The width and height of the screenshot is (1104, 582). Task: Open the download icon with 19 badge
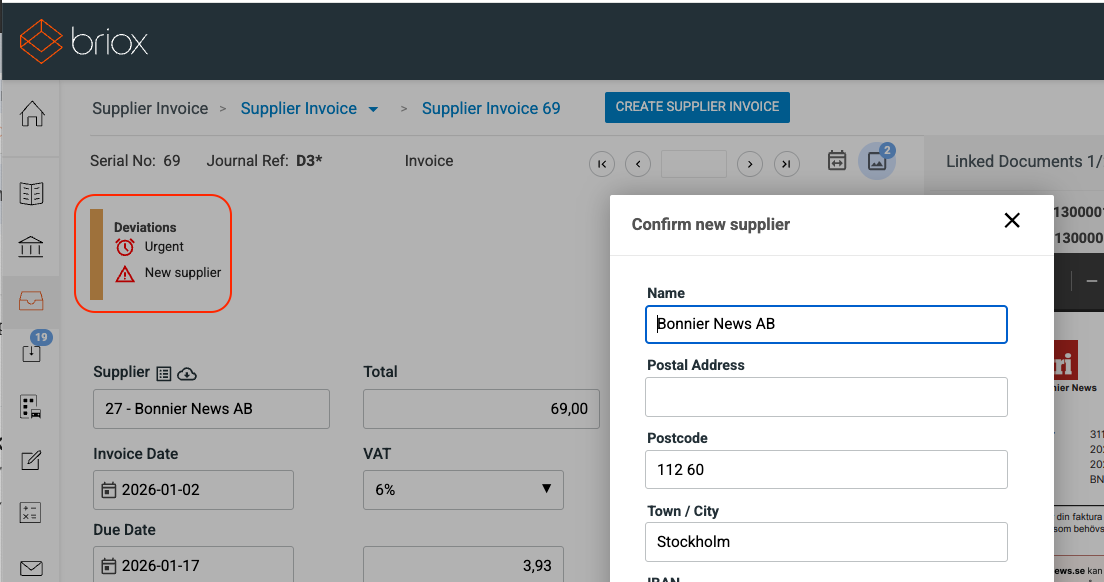[x=31, y=353]
